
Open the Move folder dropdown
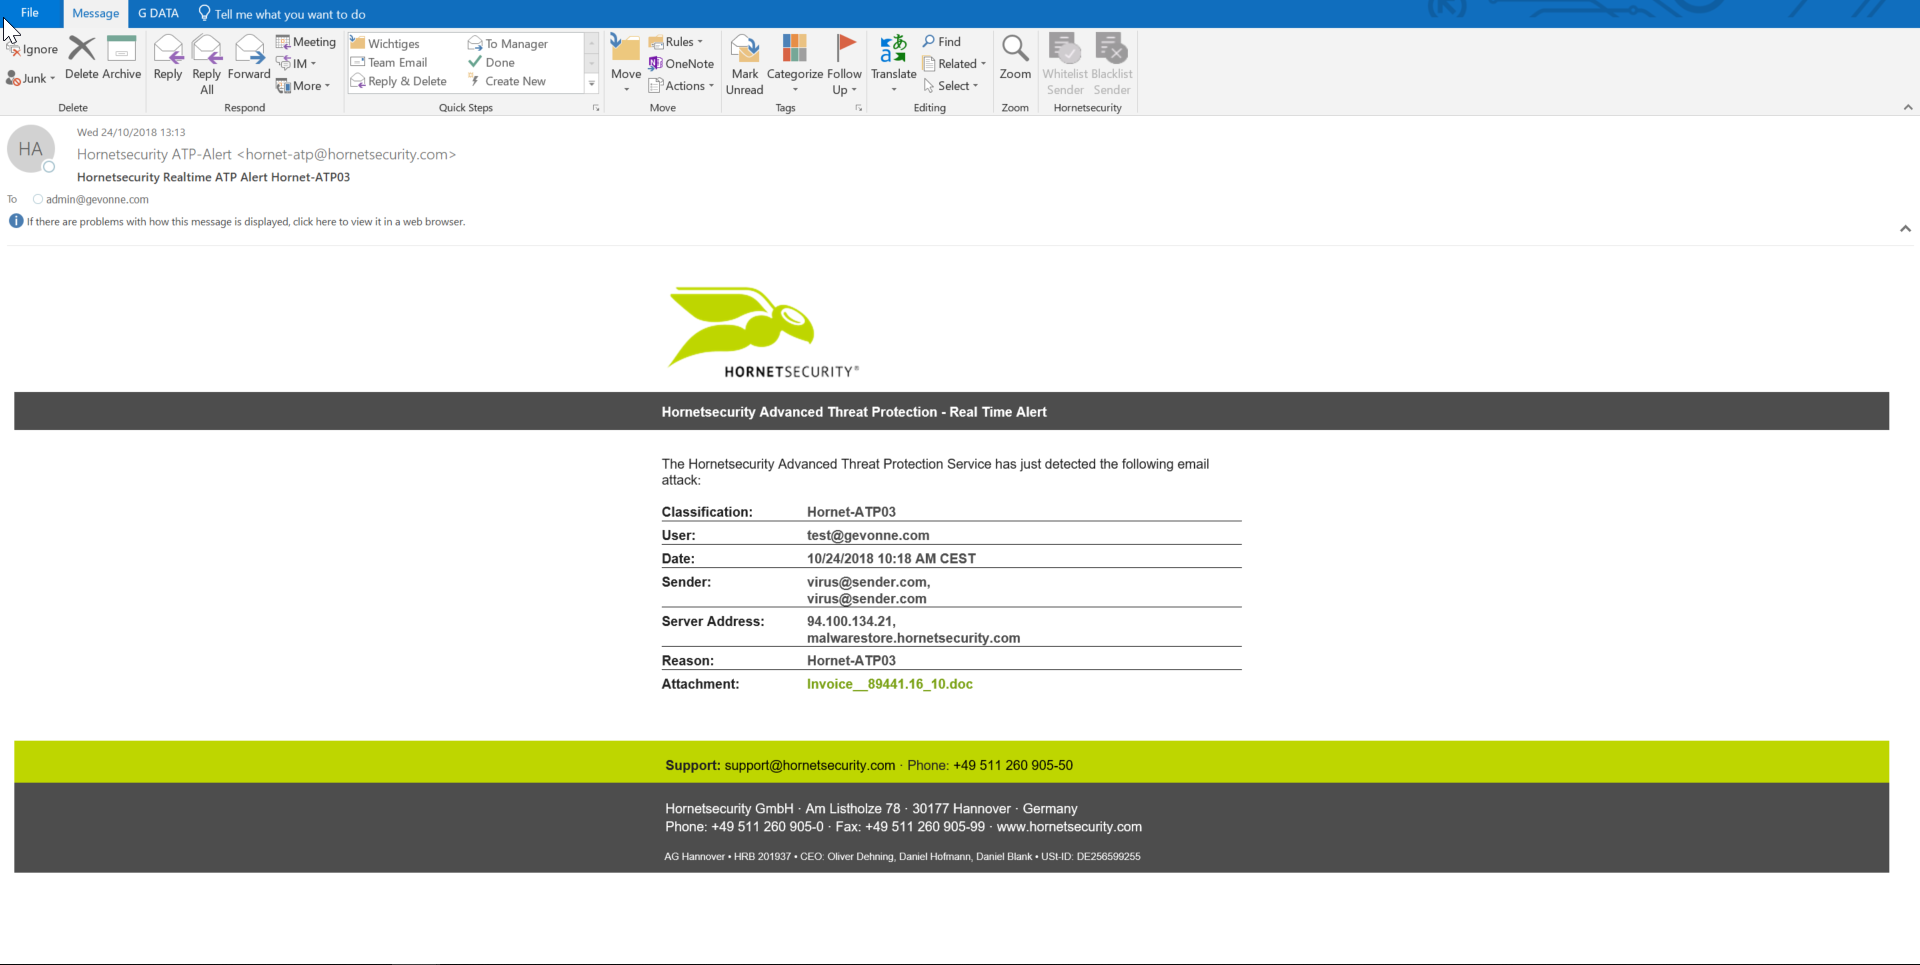[x=626, y=65]
